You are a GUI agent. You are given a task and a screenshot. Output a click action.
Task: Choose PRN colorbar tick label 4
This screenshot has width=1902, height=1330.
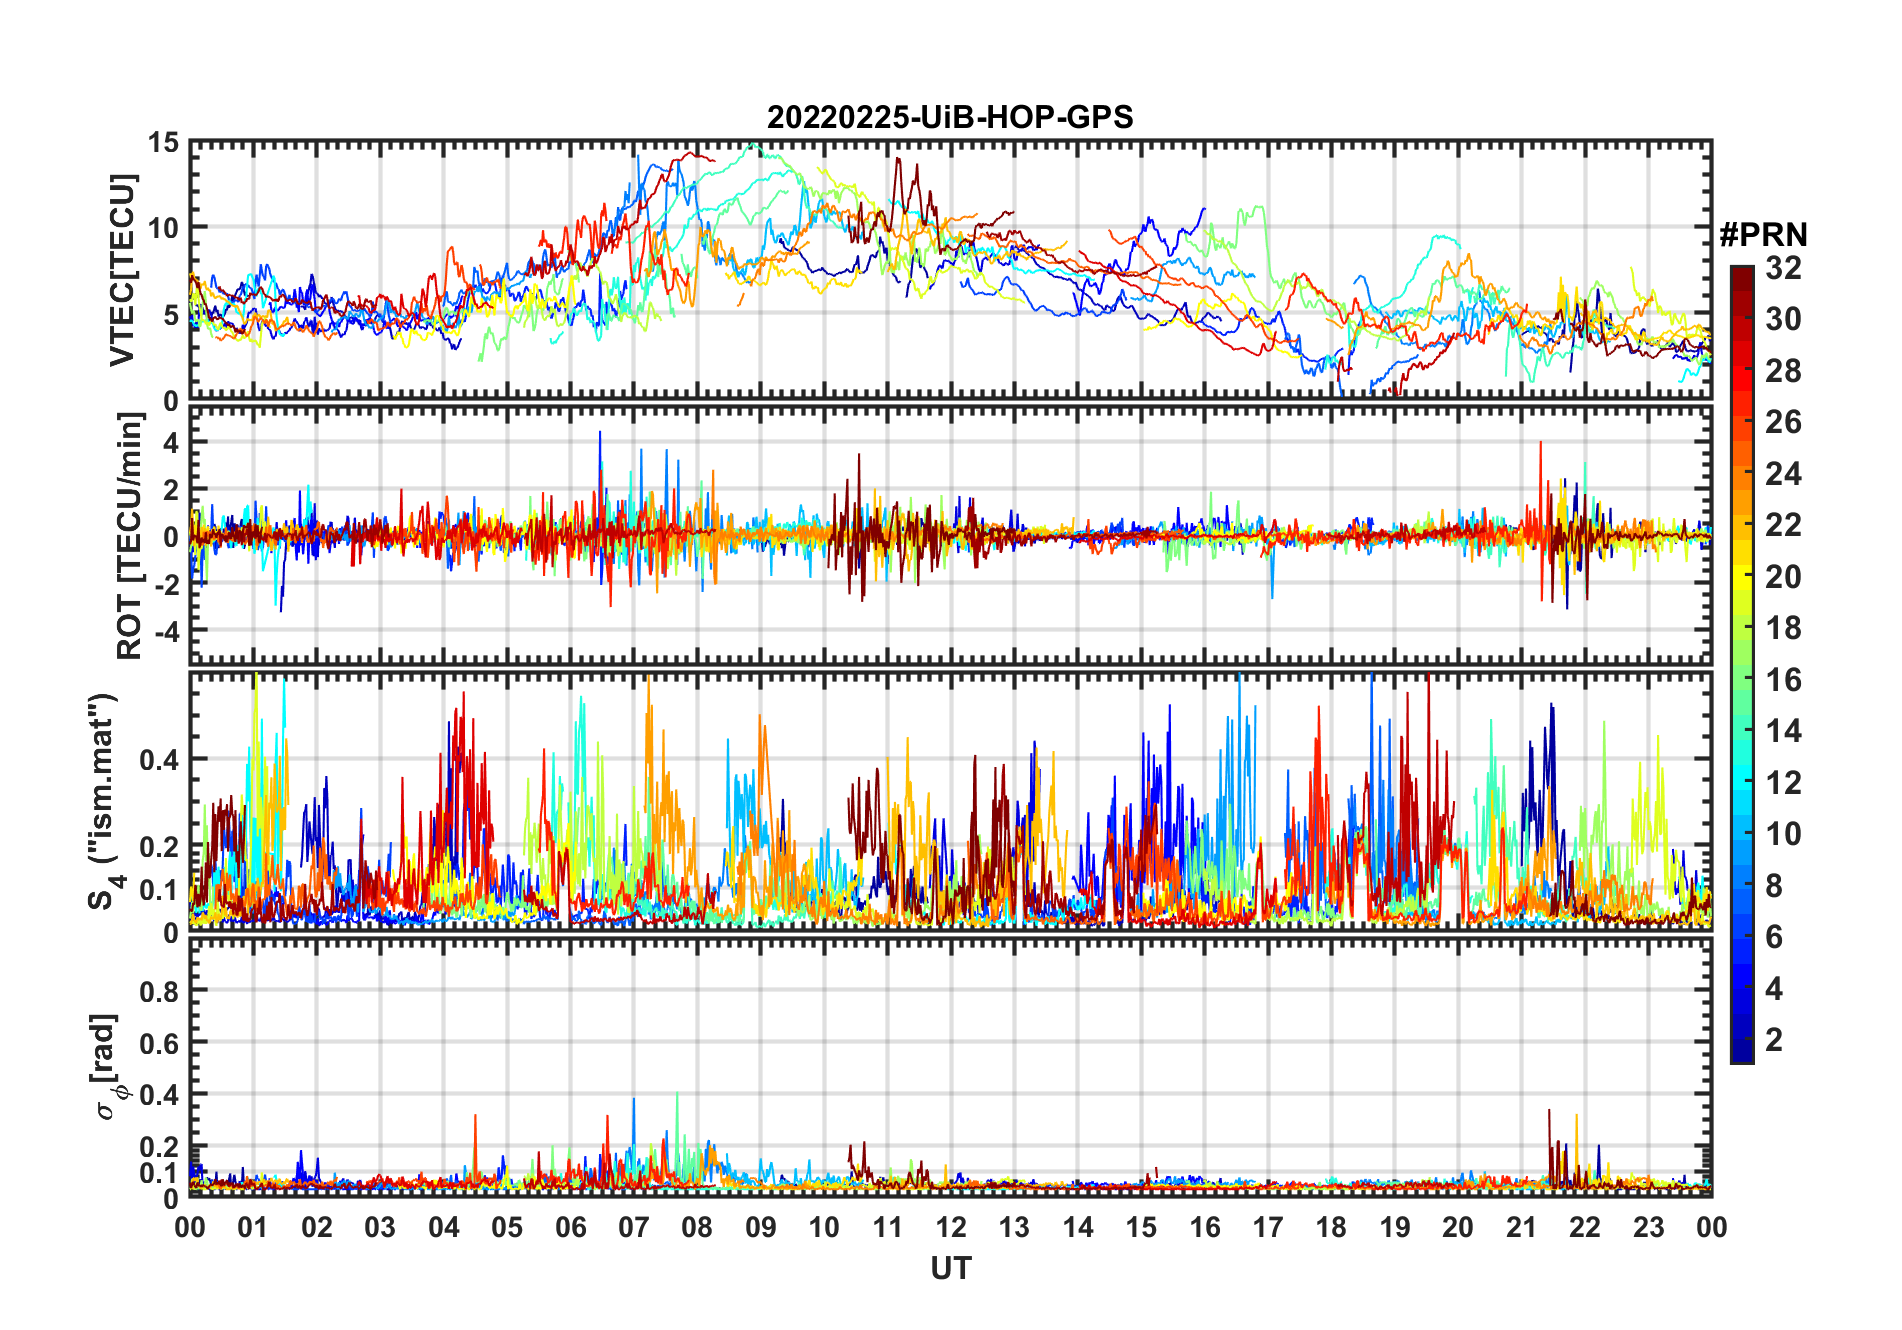[1774, 989]
